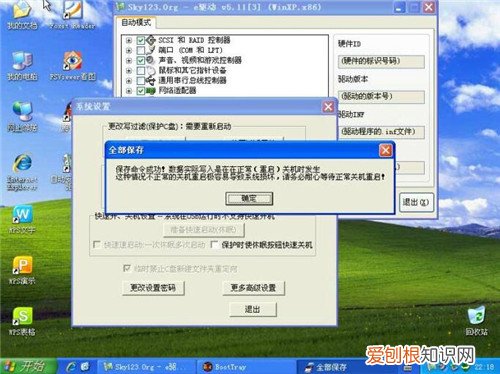Expand the Ports (COM and LPT) tree node
This screenshot has width=500, height=374.
(129, 51)
